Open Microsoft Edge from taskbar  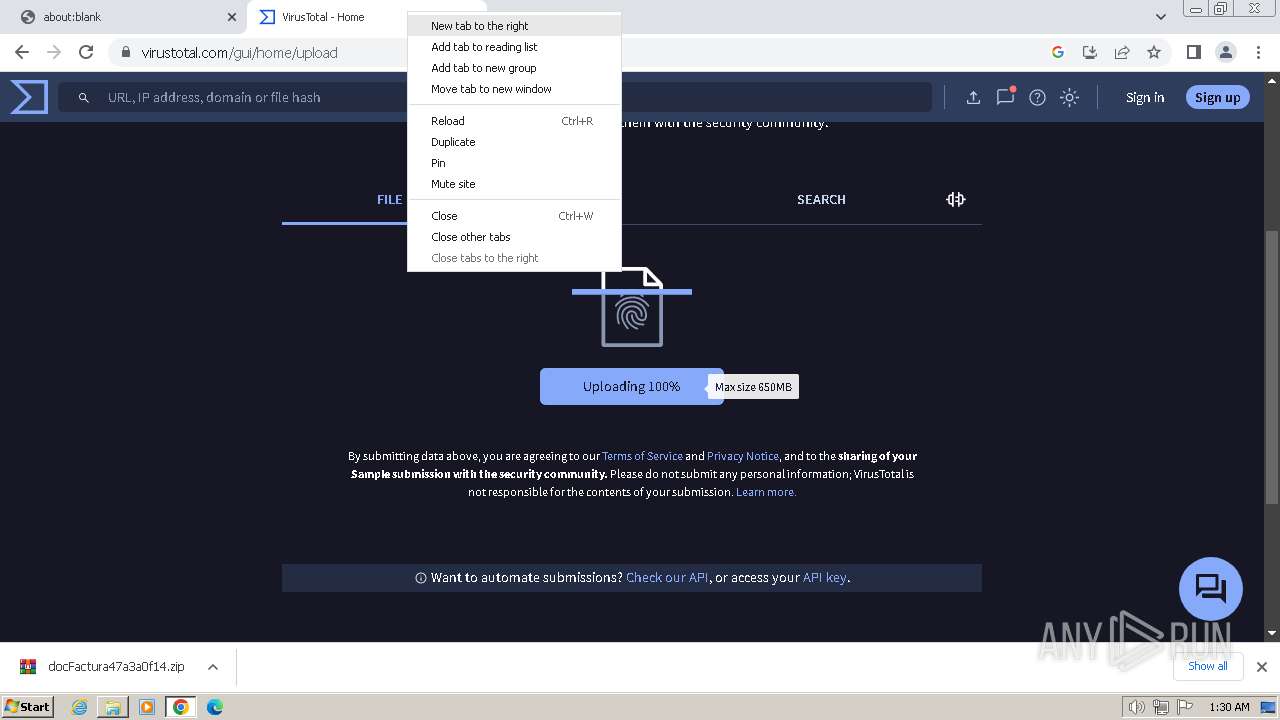[x=215, y=707]
